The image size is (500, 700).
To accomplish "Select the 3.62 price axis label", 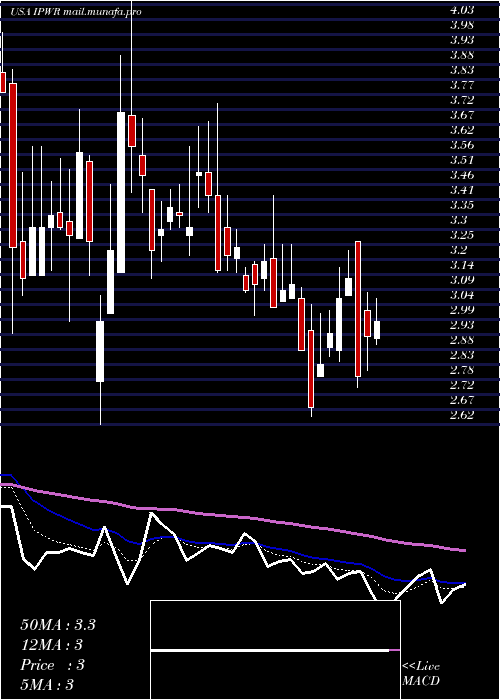I will pyautogui.click(x=462, y=129).
